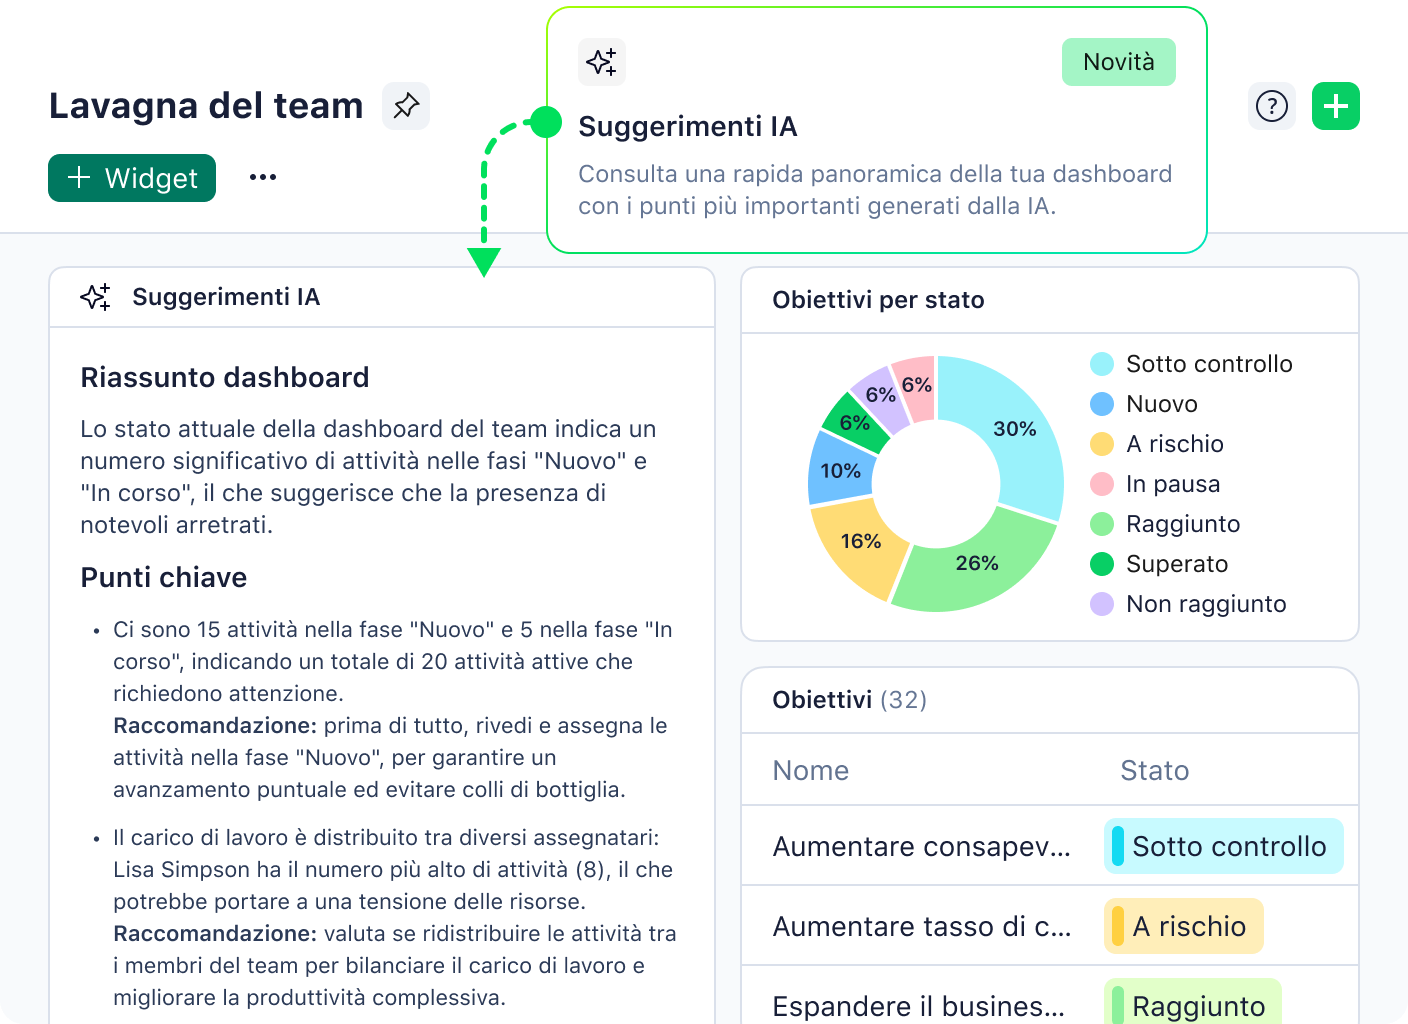
Task: Expand the Obiettivi per stato panel header
Action: tap(878, 300)
